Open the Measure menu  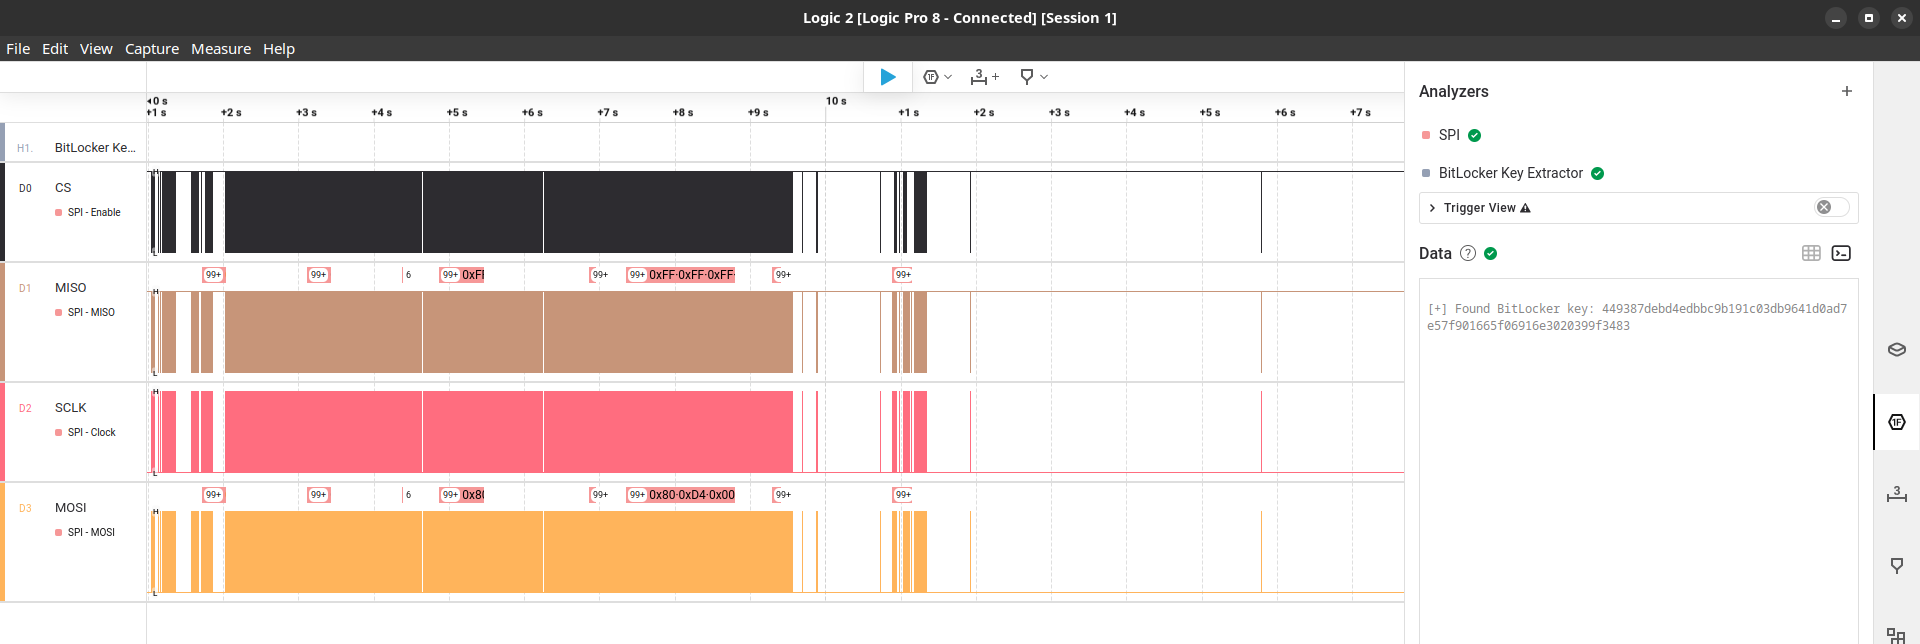tap(221, 49)
